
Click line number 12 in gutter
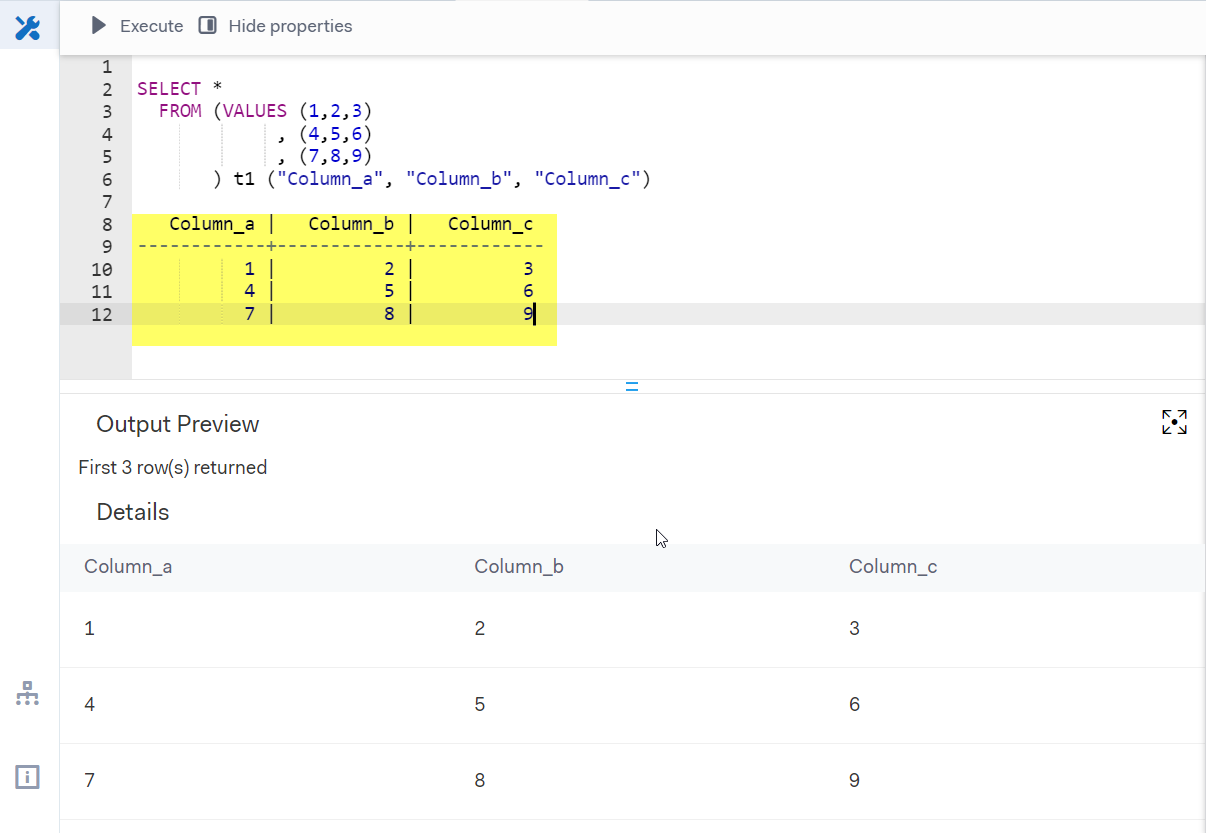(101, 314)
